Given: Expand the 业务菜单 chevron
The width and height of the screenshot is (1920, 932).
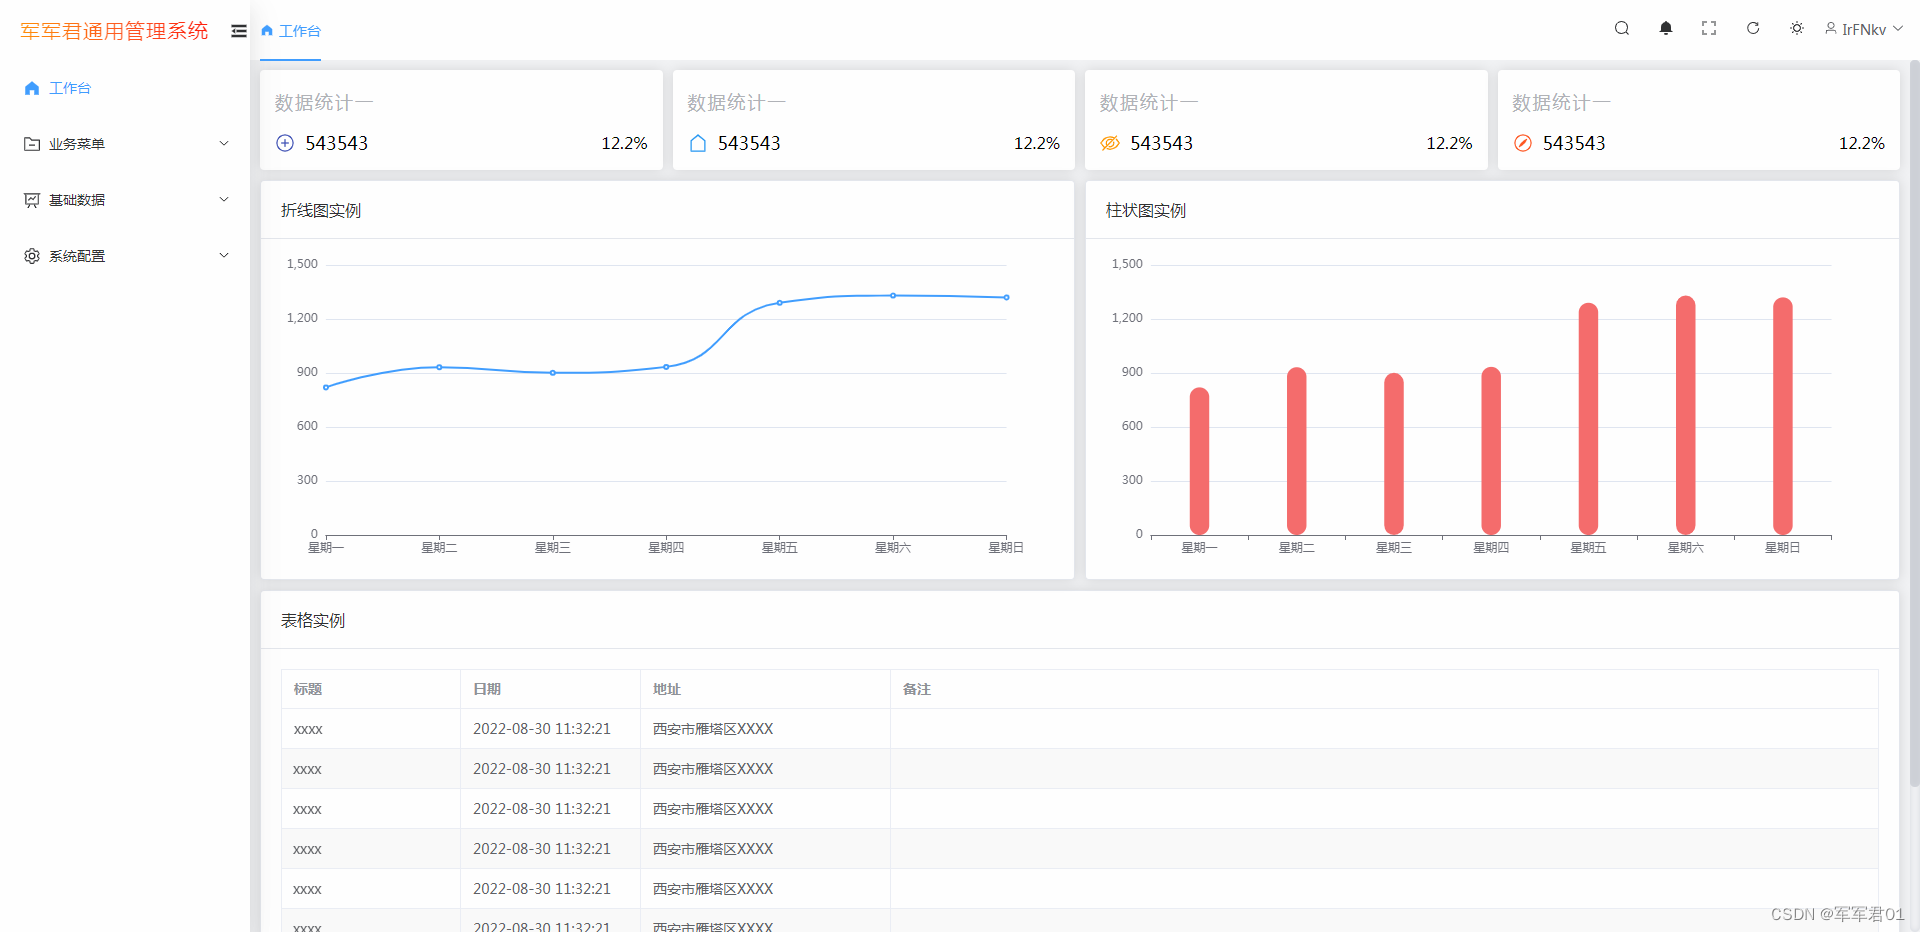Looking at the screenshot, I should coord(224,143).
